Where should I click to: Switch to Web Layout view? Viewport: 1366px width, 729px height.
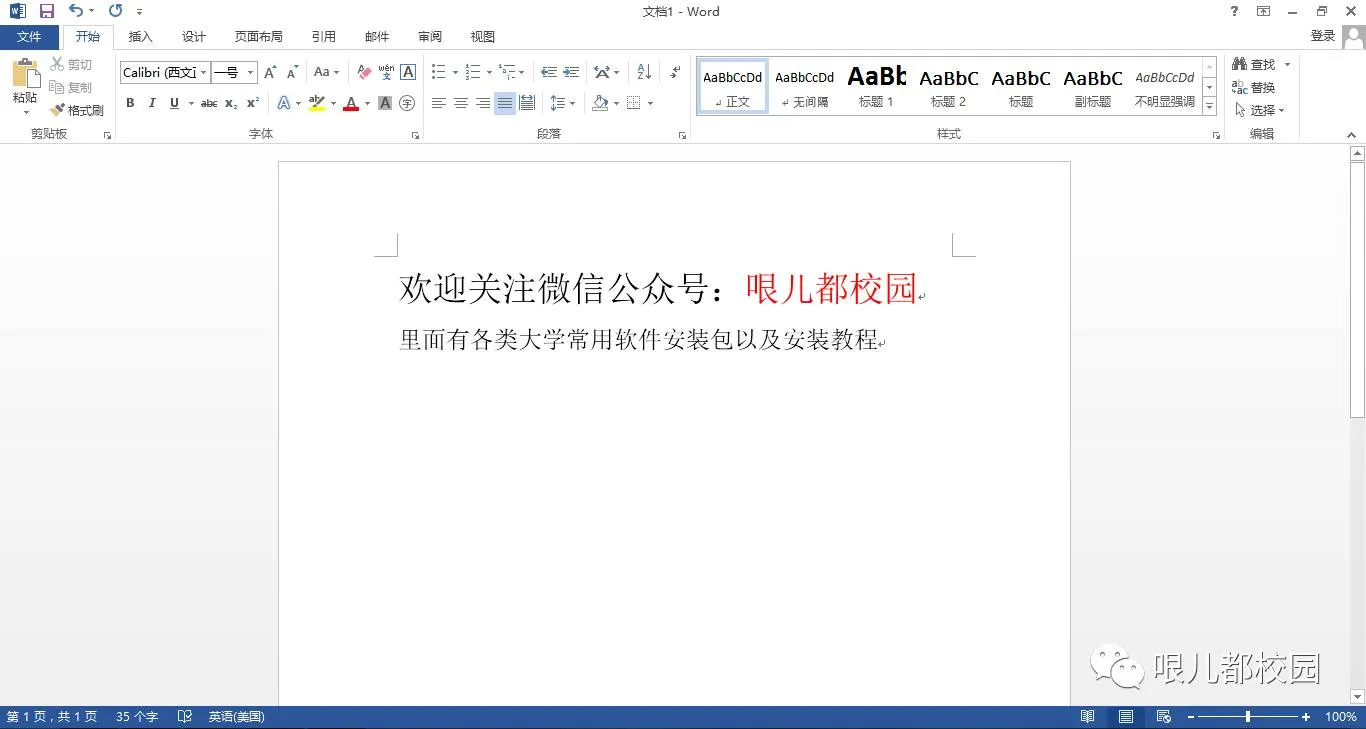1163,717
